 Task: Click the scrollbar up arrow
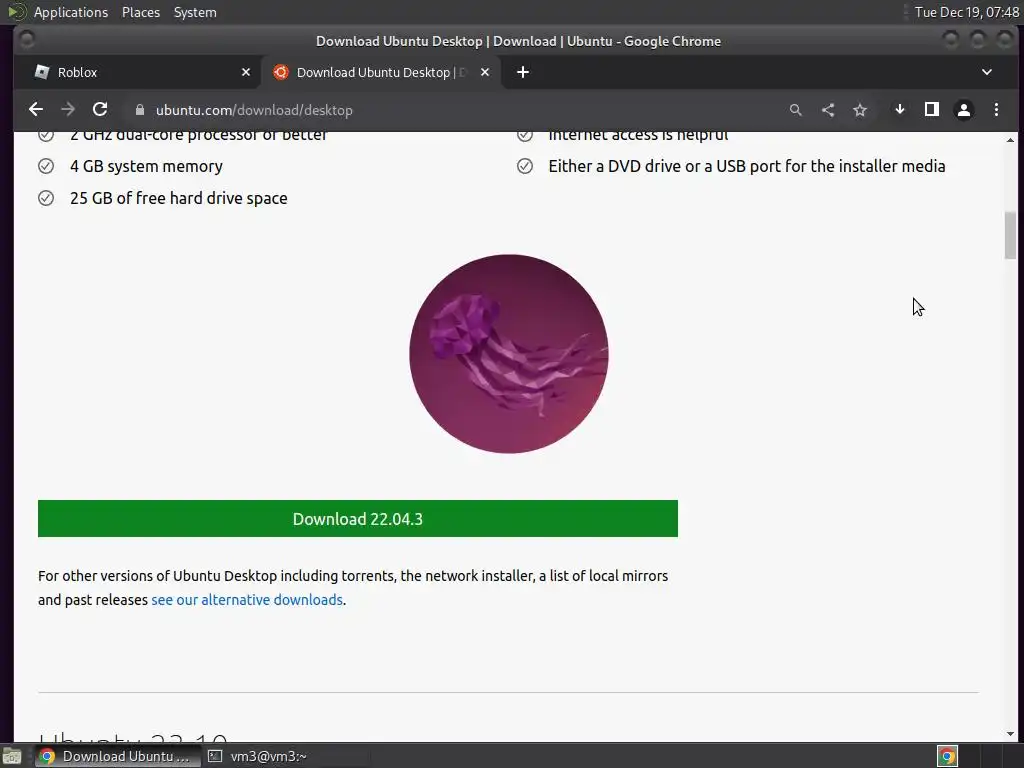coord(1010,140)
